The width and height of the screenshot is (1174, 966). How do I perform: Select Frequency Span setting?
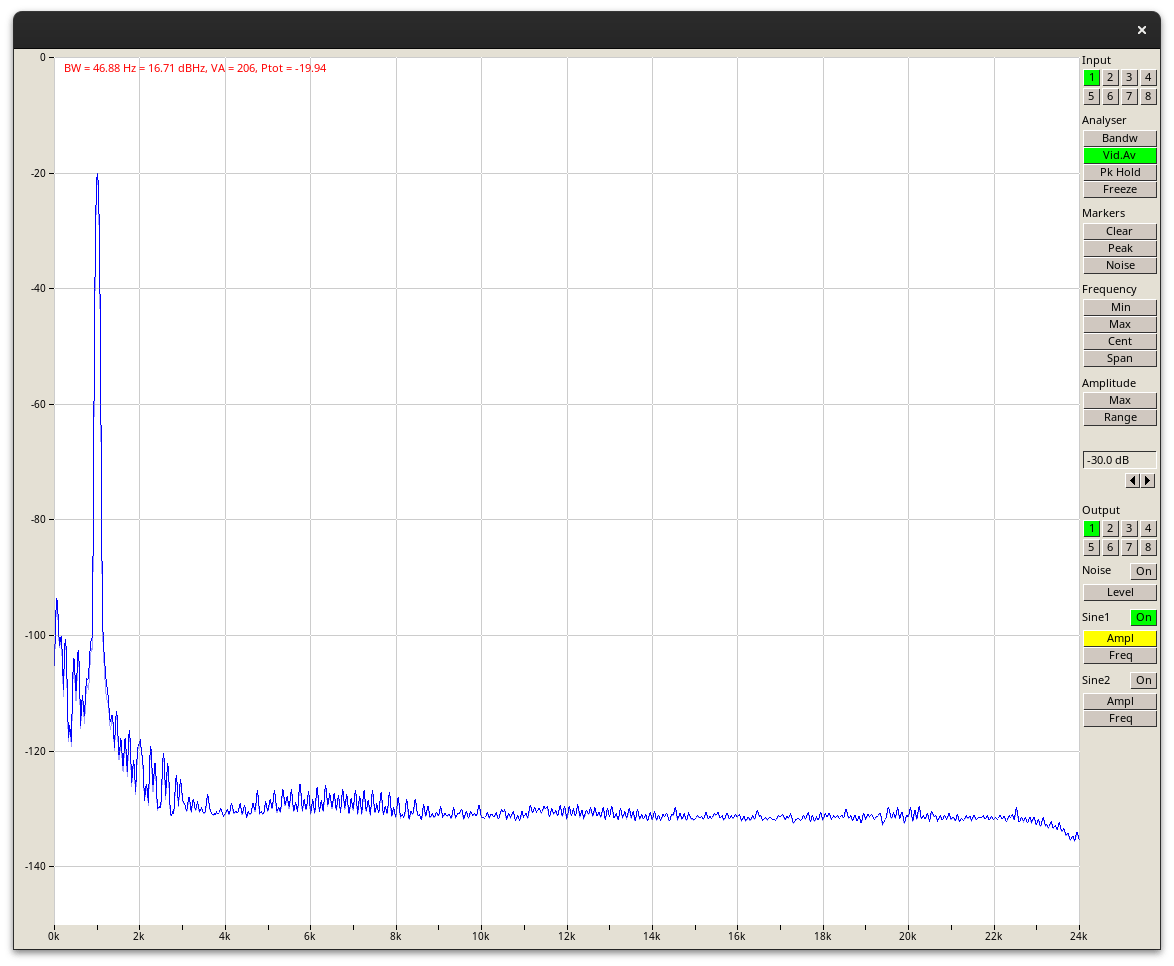point(1120,358)
